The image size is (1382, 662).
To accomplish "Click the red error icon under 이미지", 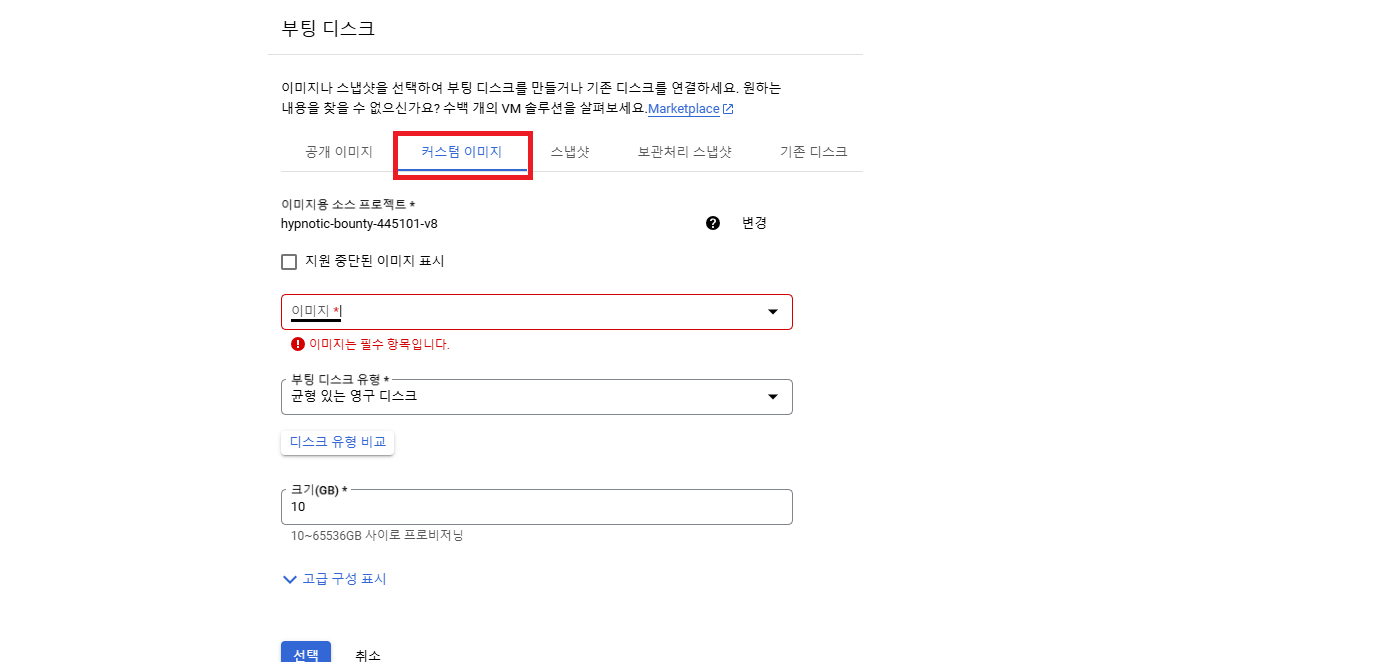I will 297,344.
